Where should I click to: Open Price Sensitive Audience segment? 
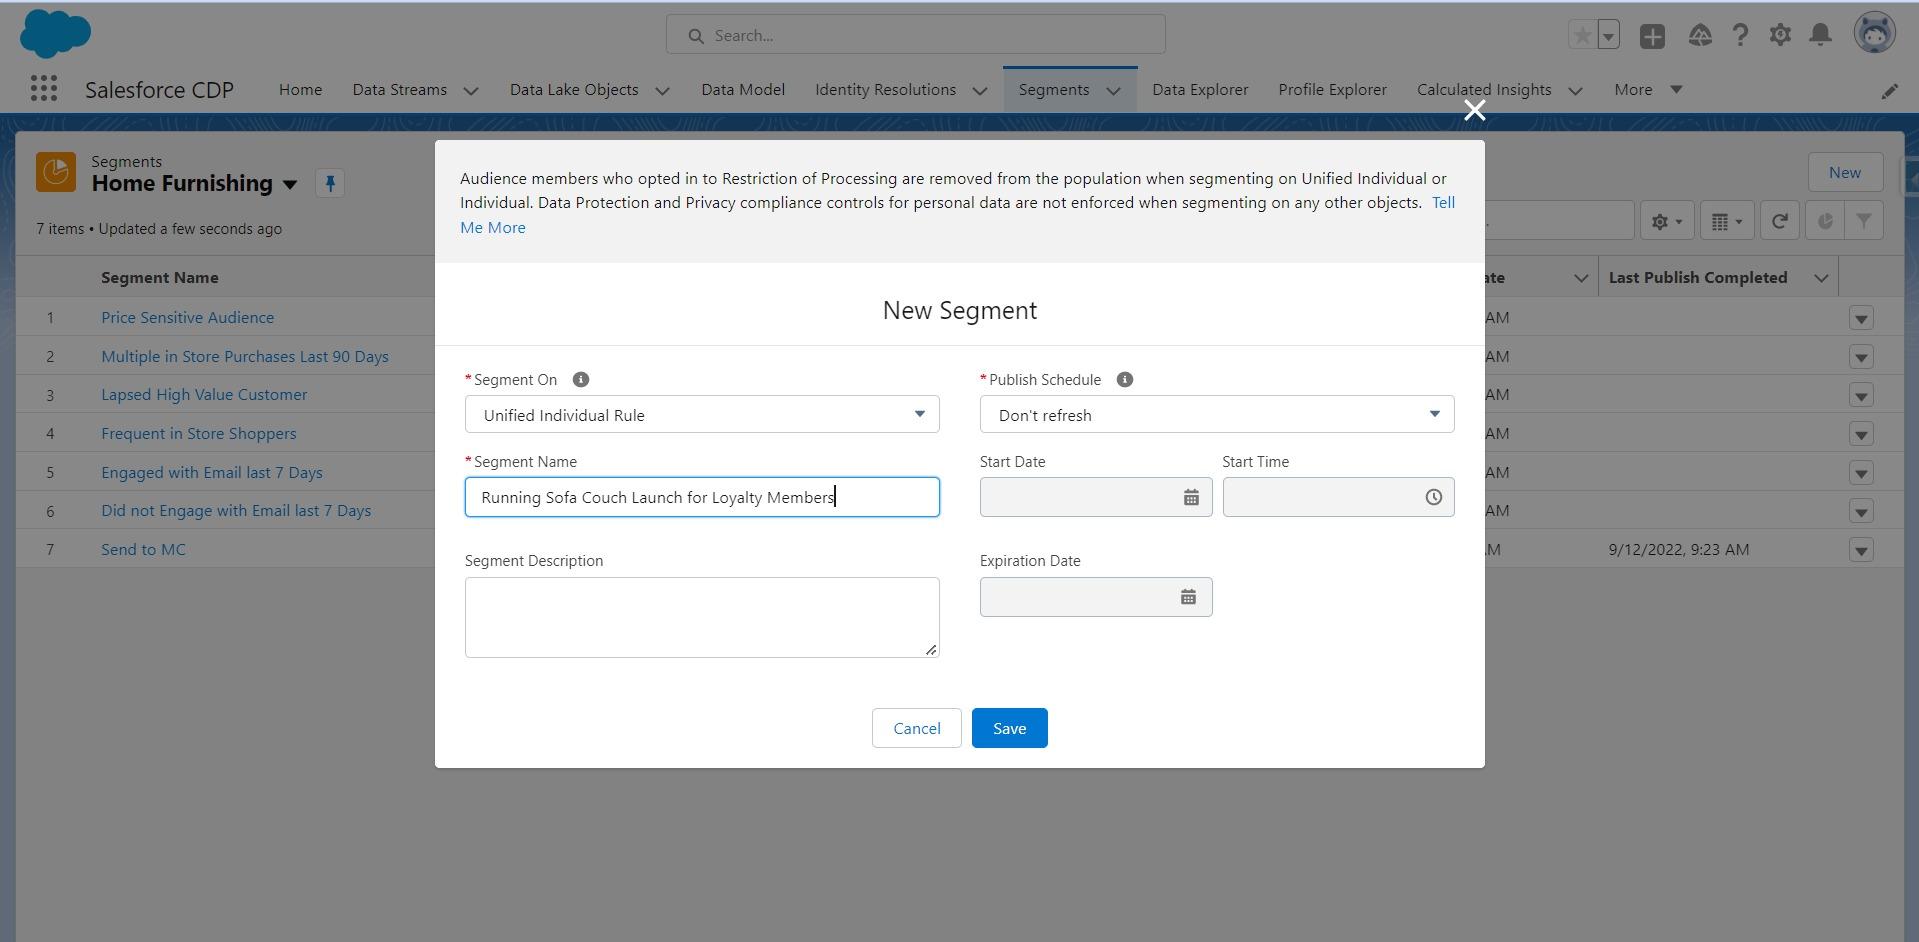tap(187, 317)
